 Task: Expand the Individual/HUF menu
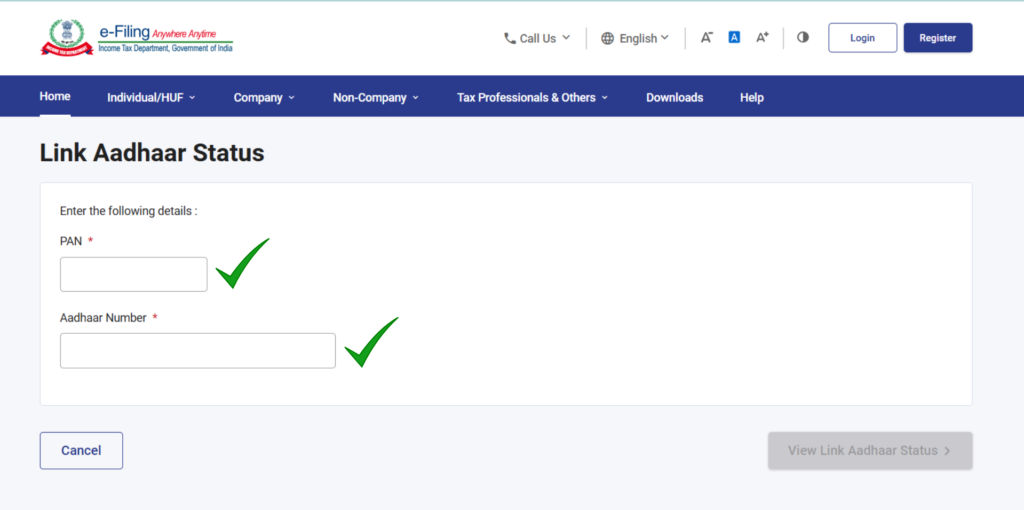point(151,98)
